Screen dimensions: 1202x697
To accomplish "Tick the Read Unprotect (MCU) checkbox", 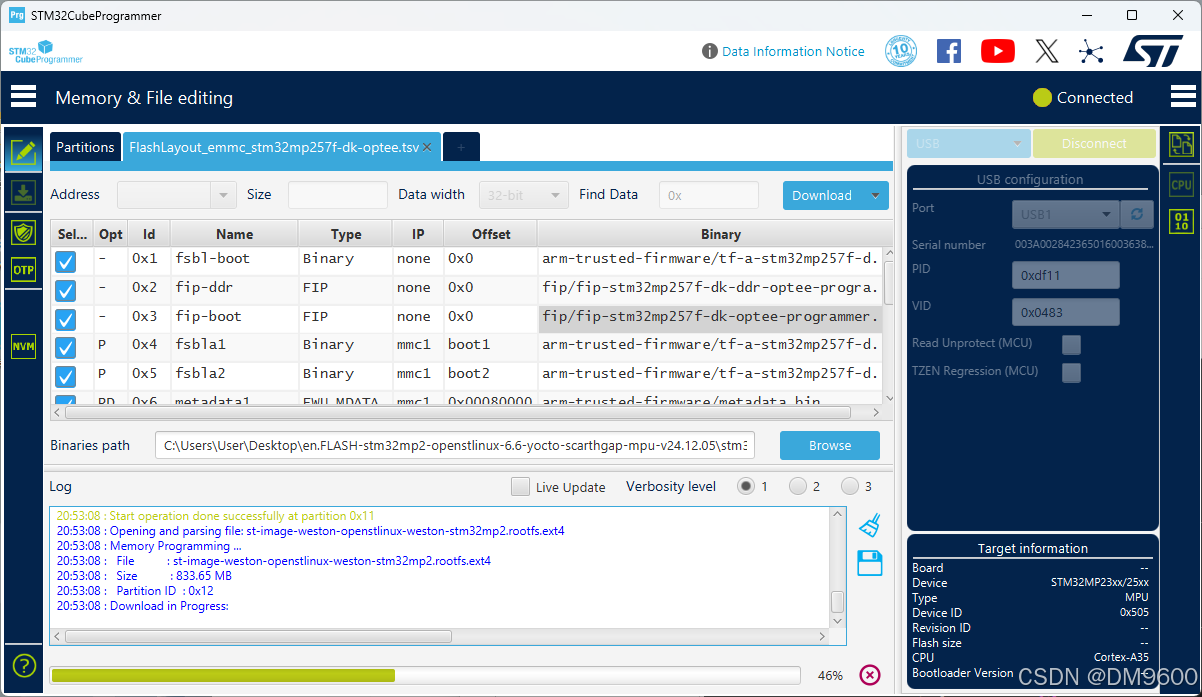I will pos(1071,344).
